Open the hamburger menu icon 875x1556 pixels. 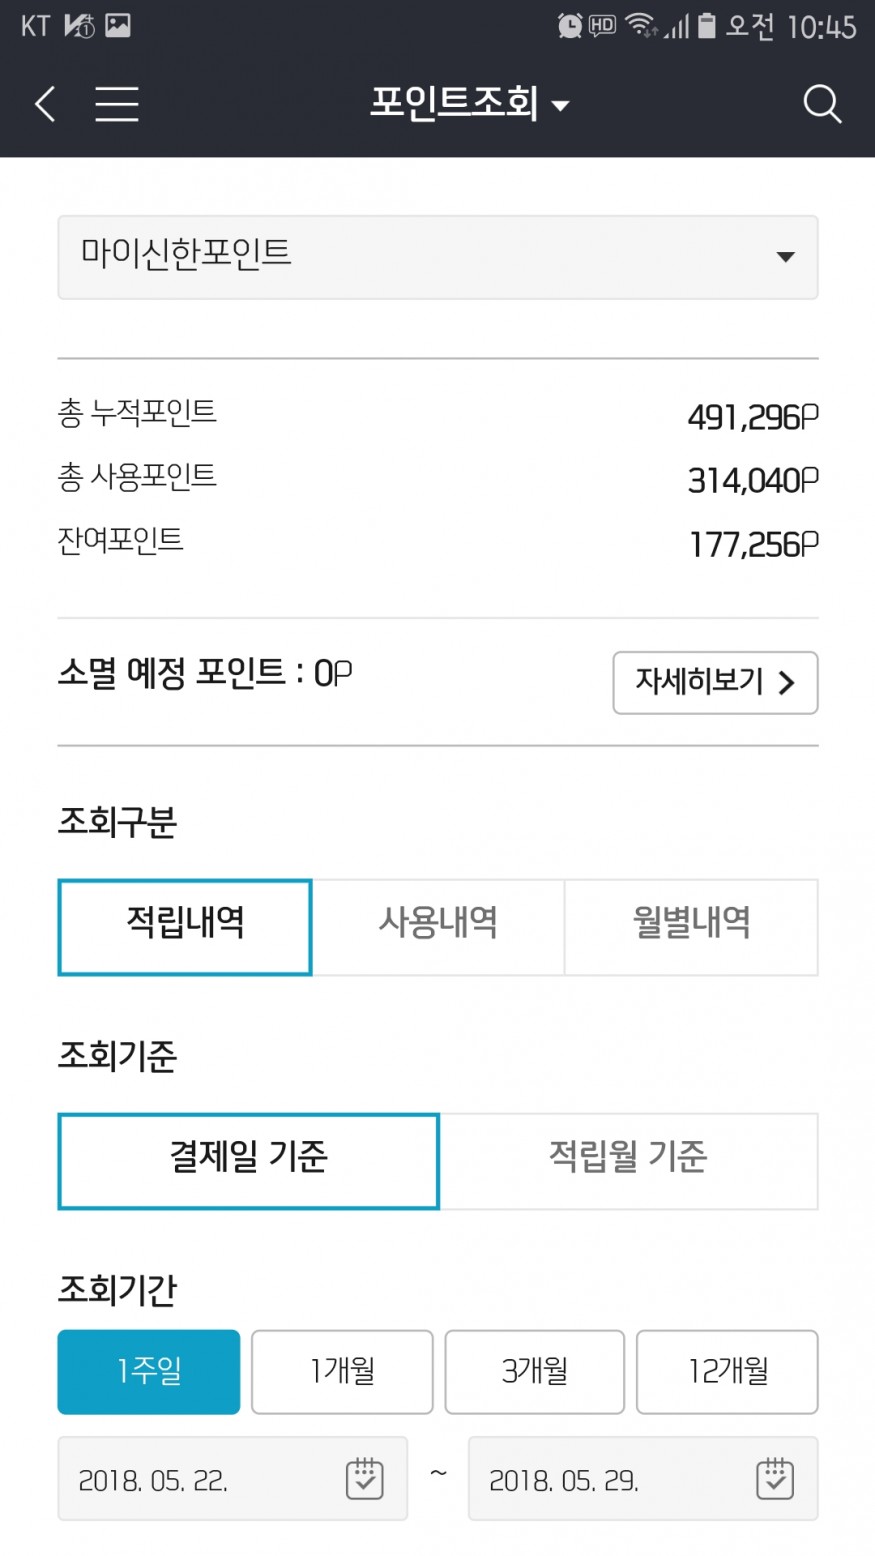point(117,104)
